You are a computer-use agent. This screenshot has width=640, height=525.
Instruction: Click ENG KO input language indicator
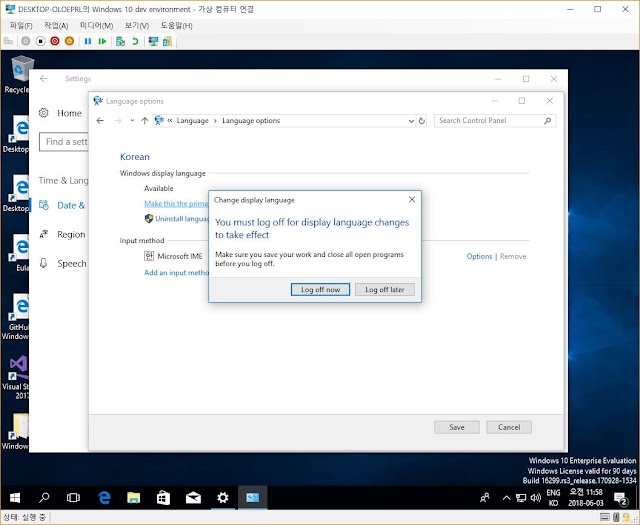(x=553, y=498)
